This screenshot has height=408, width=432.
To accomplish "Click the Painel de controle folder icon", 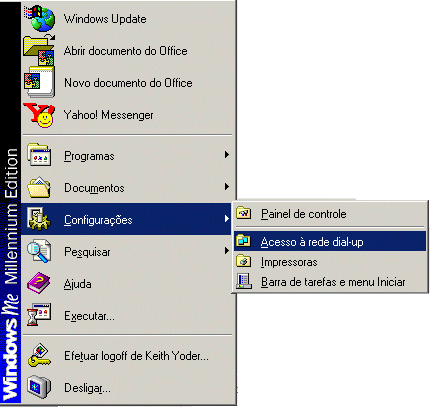I will (x=244, y=213).
